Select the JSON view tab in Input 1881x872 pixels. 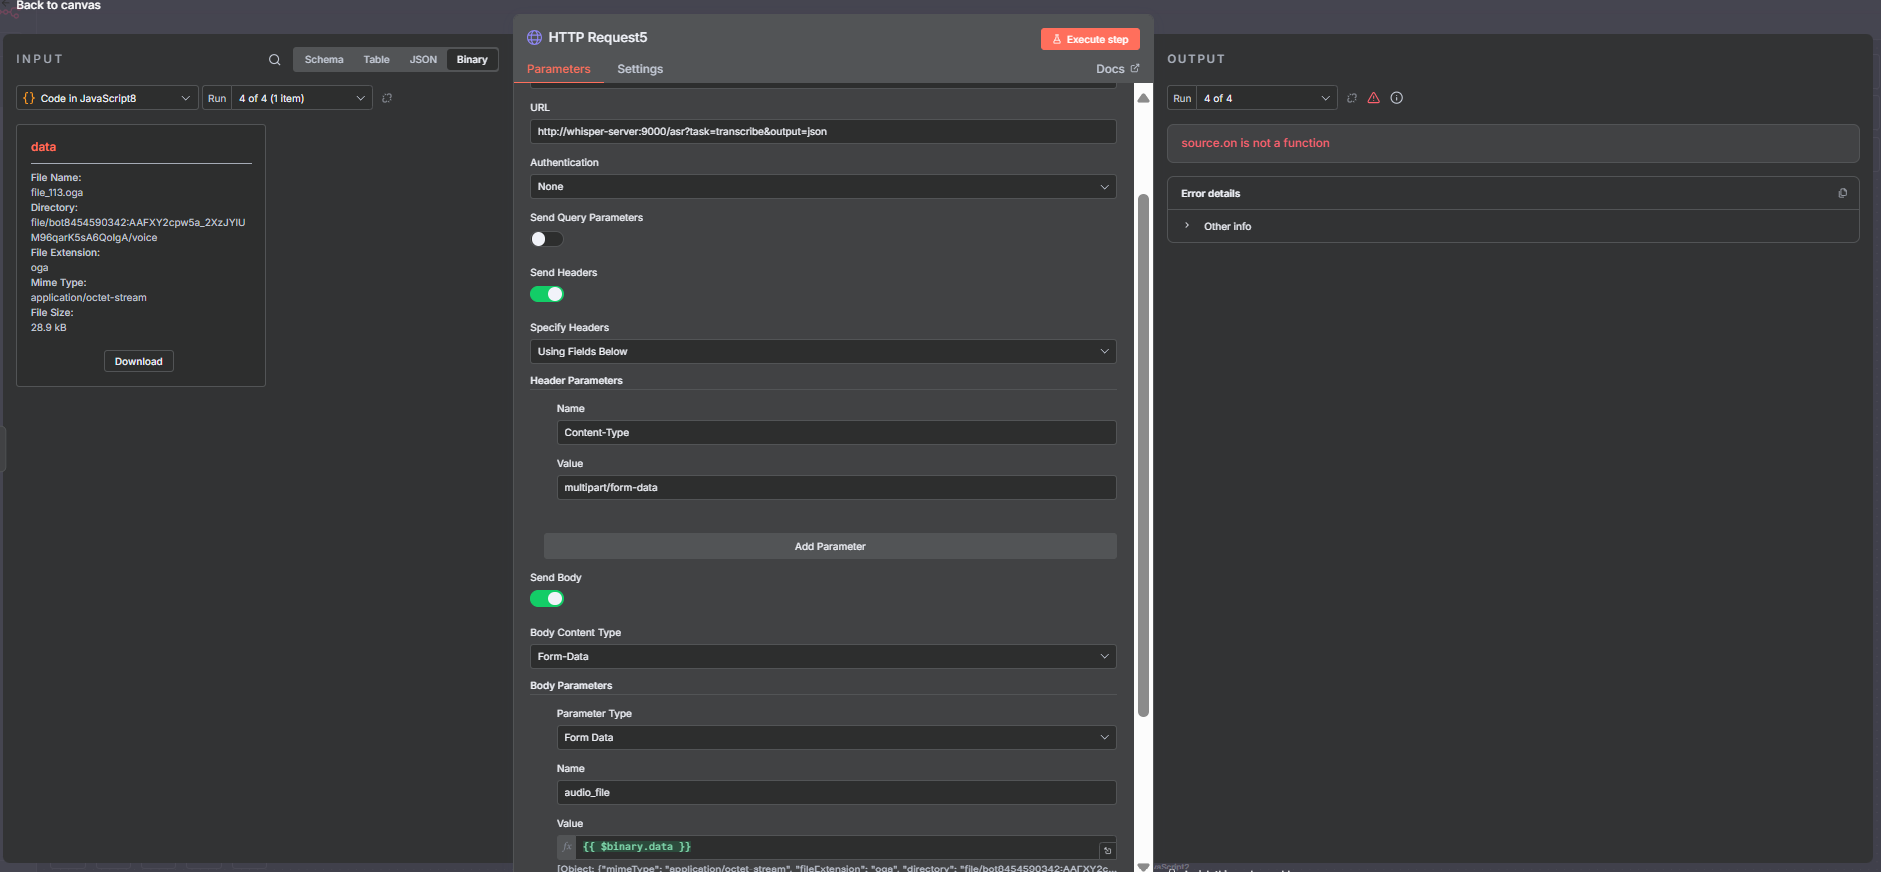(x=423, y=60)
